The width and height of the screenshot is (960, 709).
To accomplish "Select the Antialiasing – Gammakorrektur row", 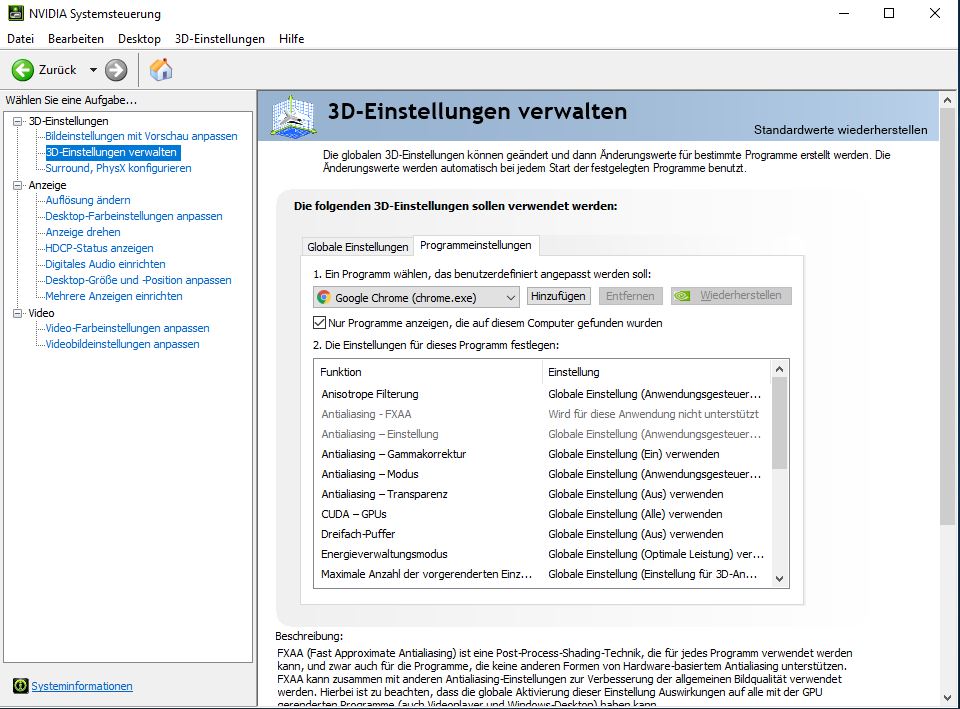I will (542, 454).
